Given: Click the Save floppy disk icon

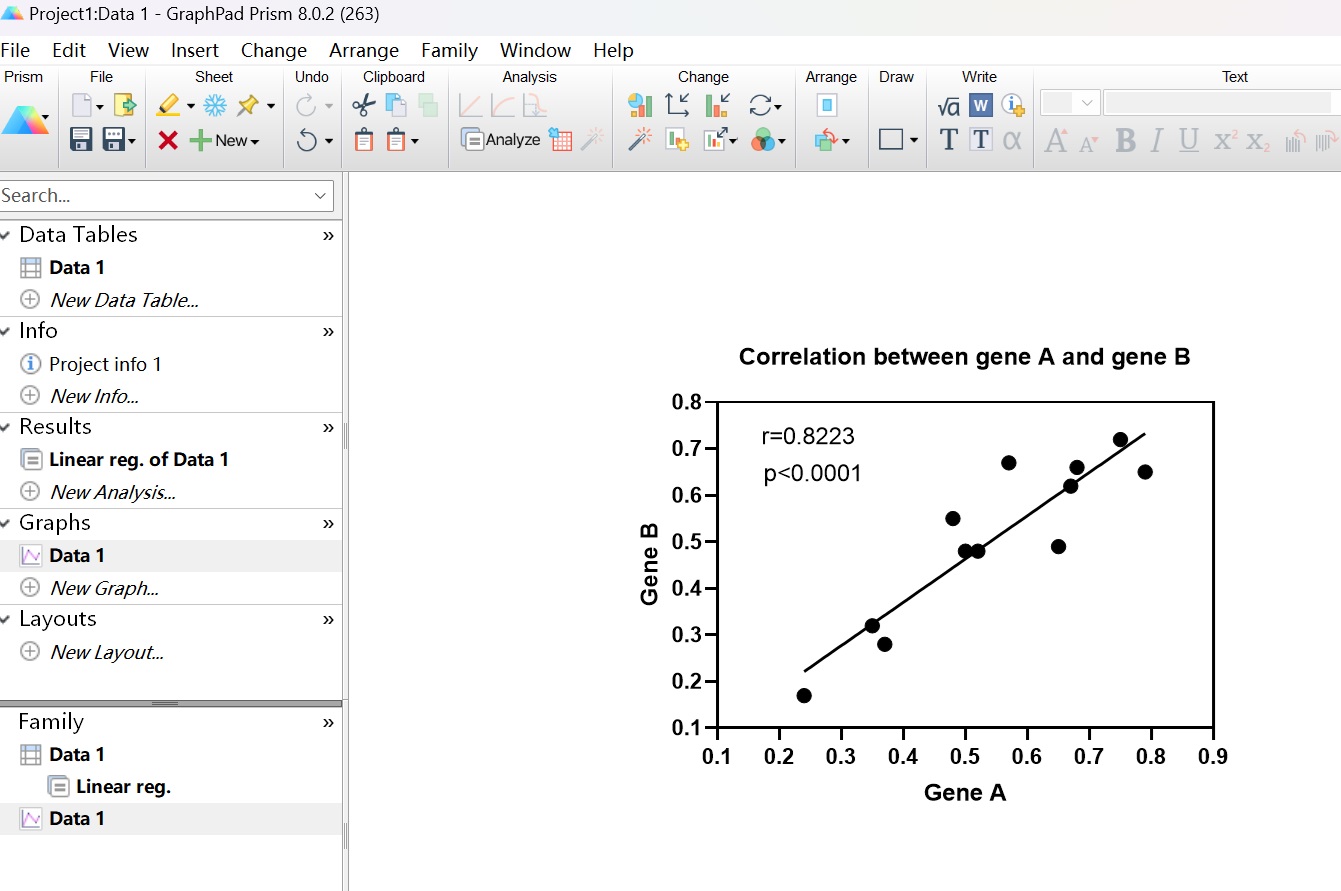Looking at the screenshot, I should tap(81, 140).
